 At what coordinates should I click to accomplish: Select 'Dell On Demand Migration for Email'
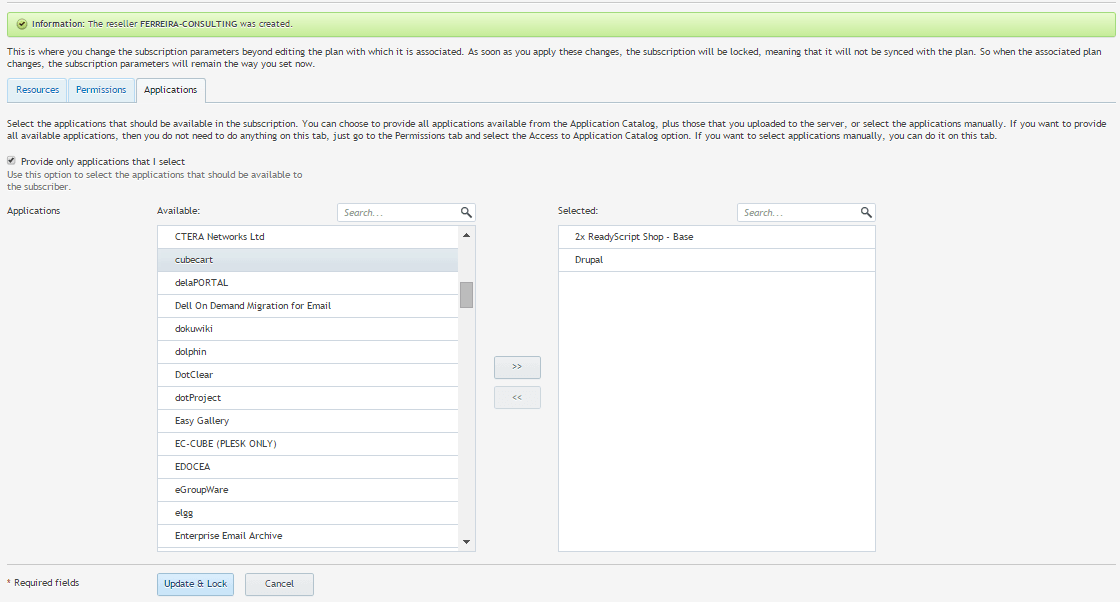[308, 306]
